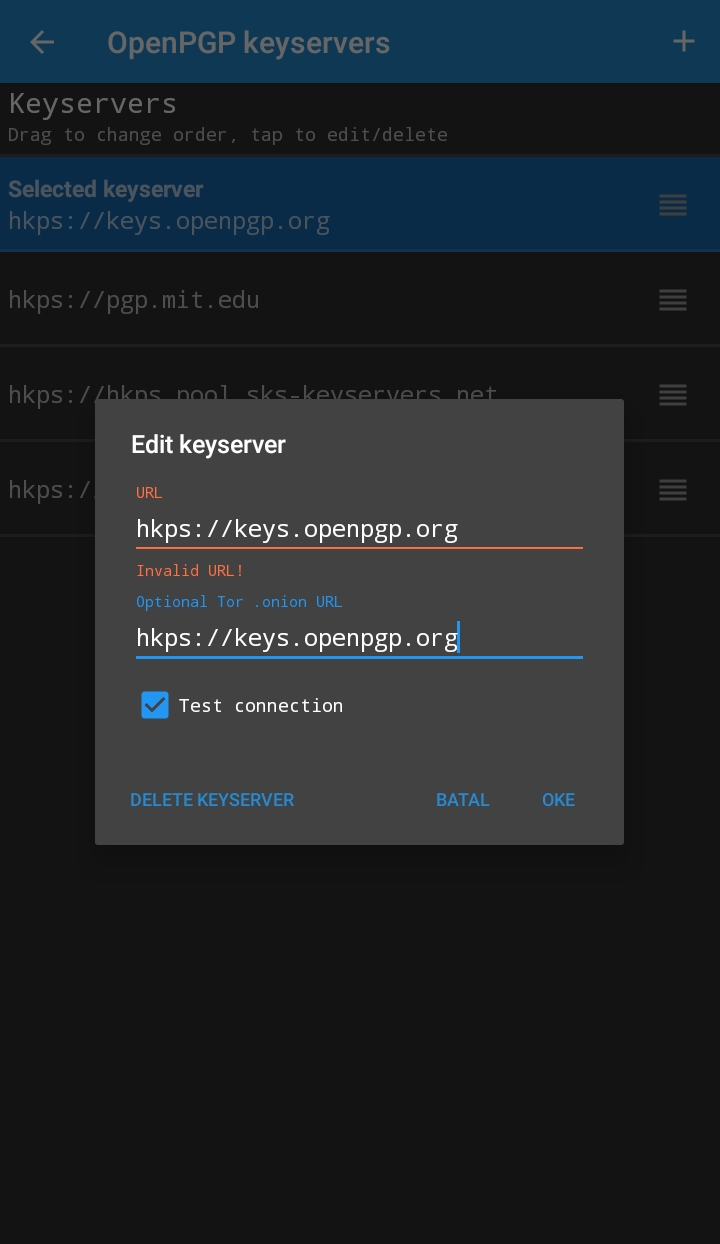Viewport: 720px width, 1244px height.
Task: Grab the drag handle of the bottom keyserver entry
Action: pyautogui.click(x=673, y=490)
